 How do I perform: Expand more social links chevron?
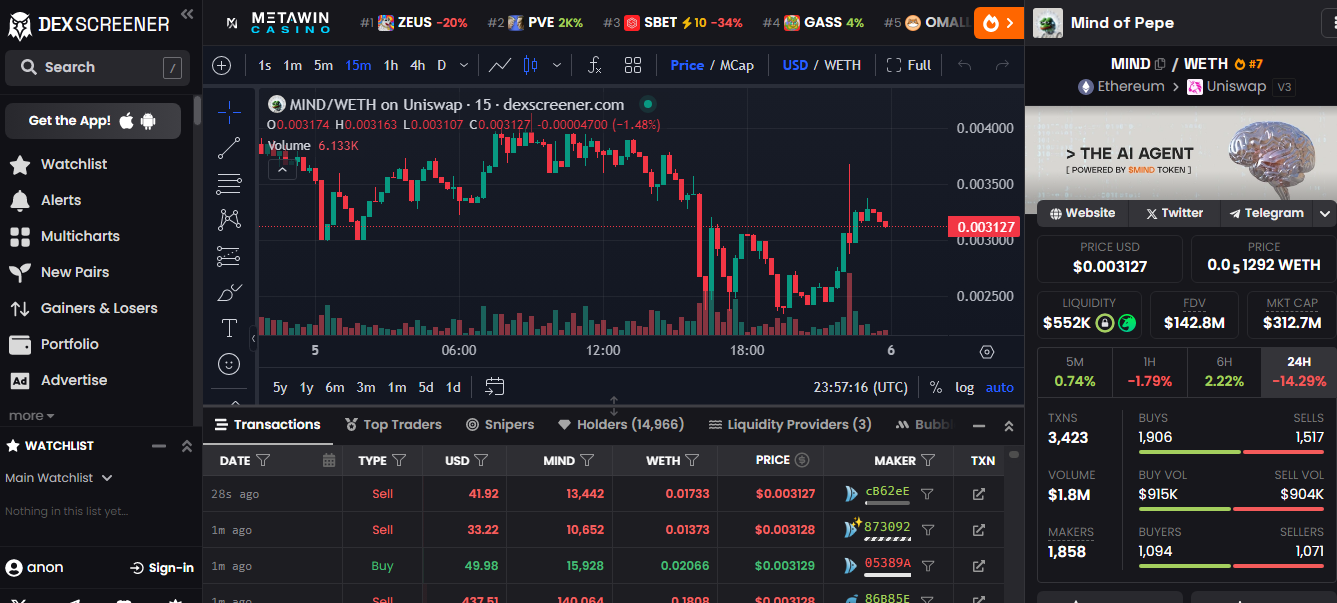coord(1325,213)
